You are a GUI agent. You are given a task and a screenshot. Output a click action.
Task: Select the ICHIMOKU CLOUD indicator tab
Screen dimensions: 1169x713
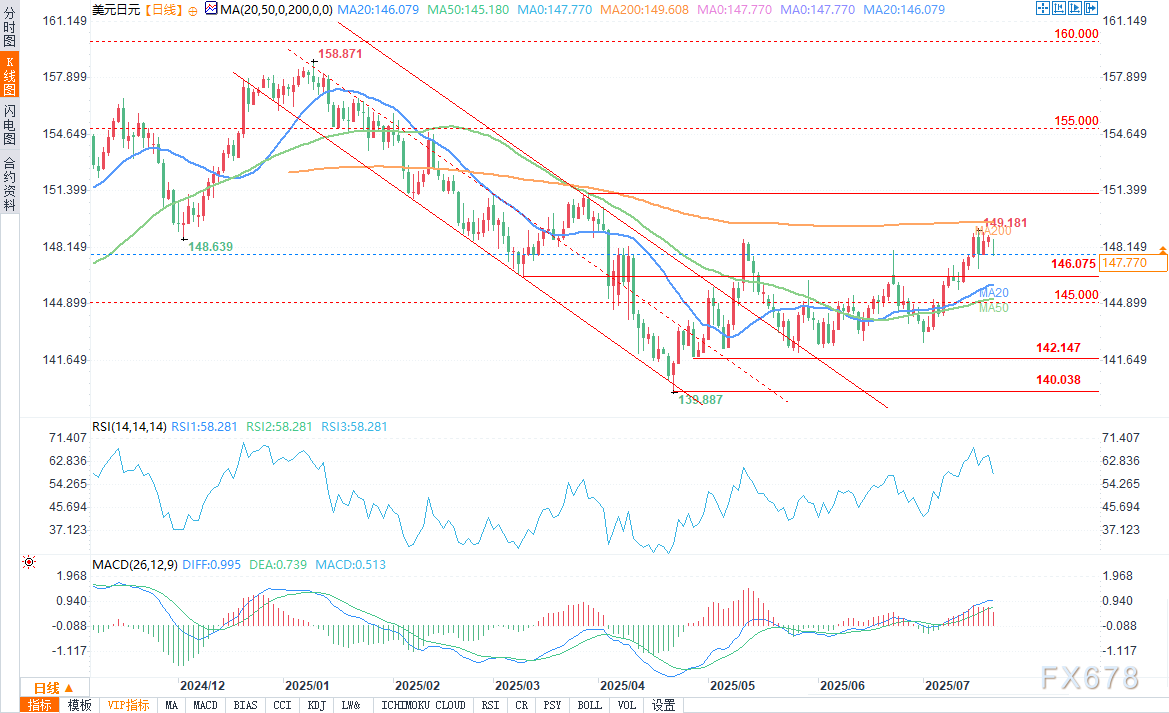pyautogui.click(x=424, y=705)
